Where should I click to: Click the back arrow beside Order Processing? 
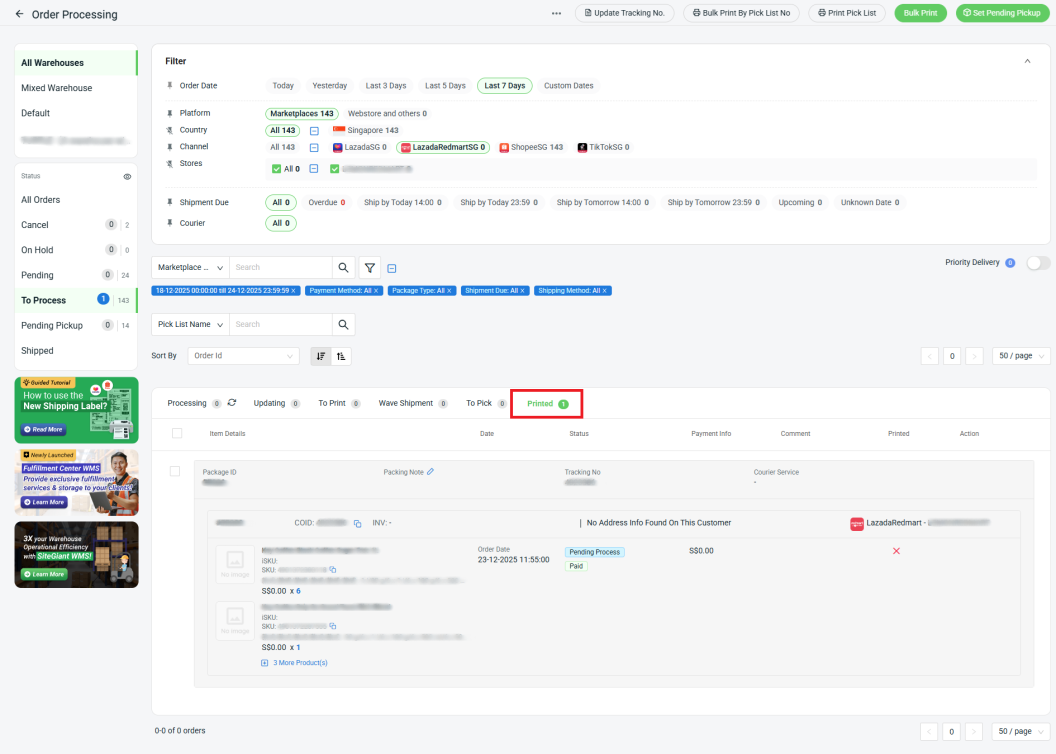[x=20, y=14]
